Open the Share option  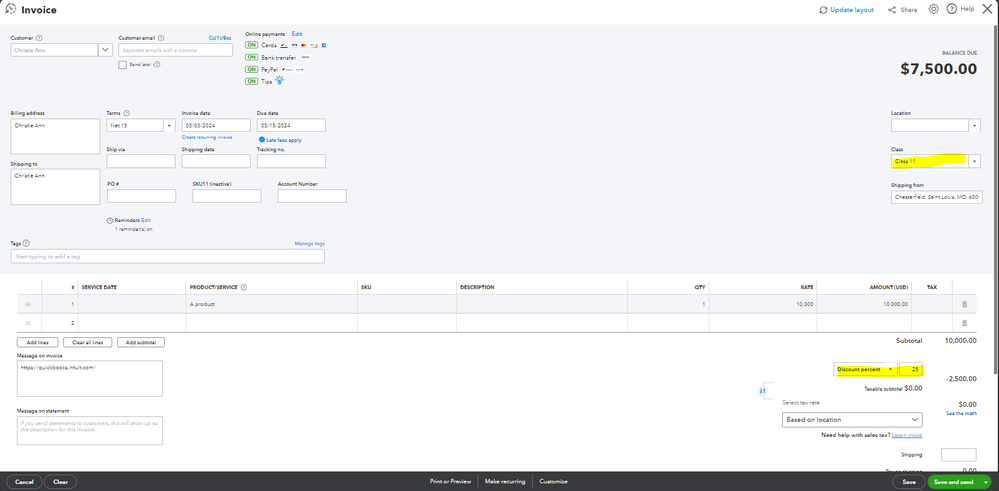902,10
